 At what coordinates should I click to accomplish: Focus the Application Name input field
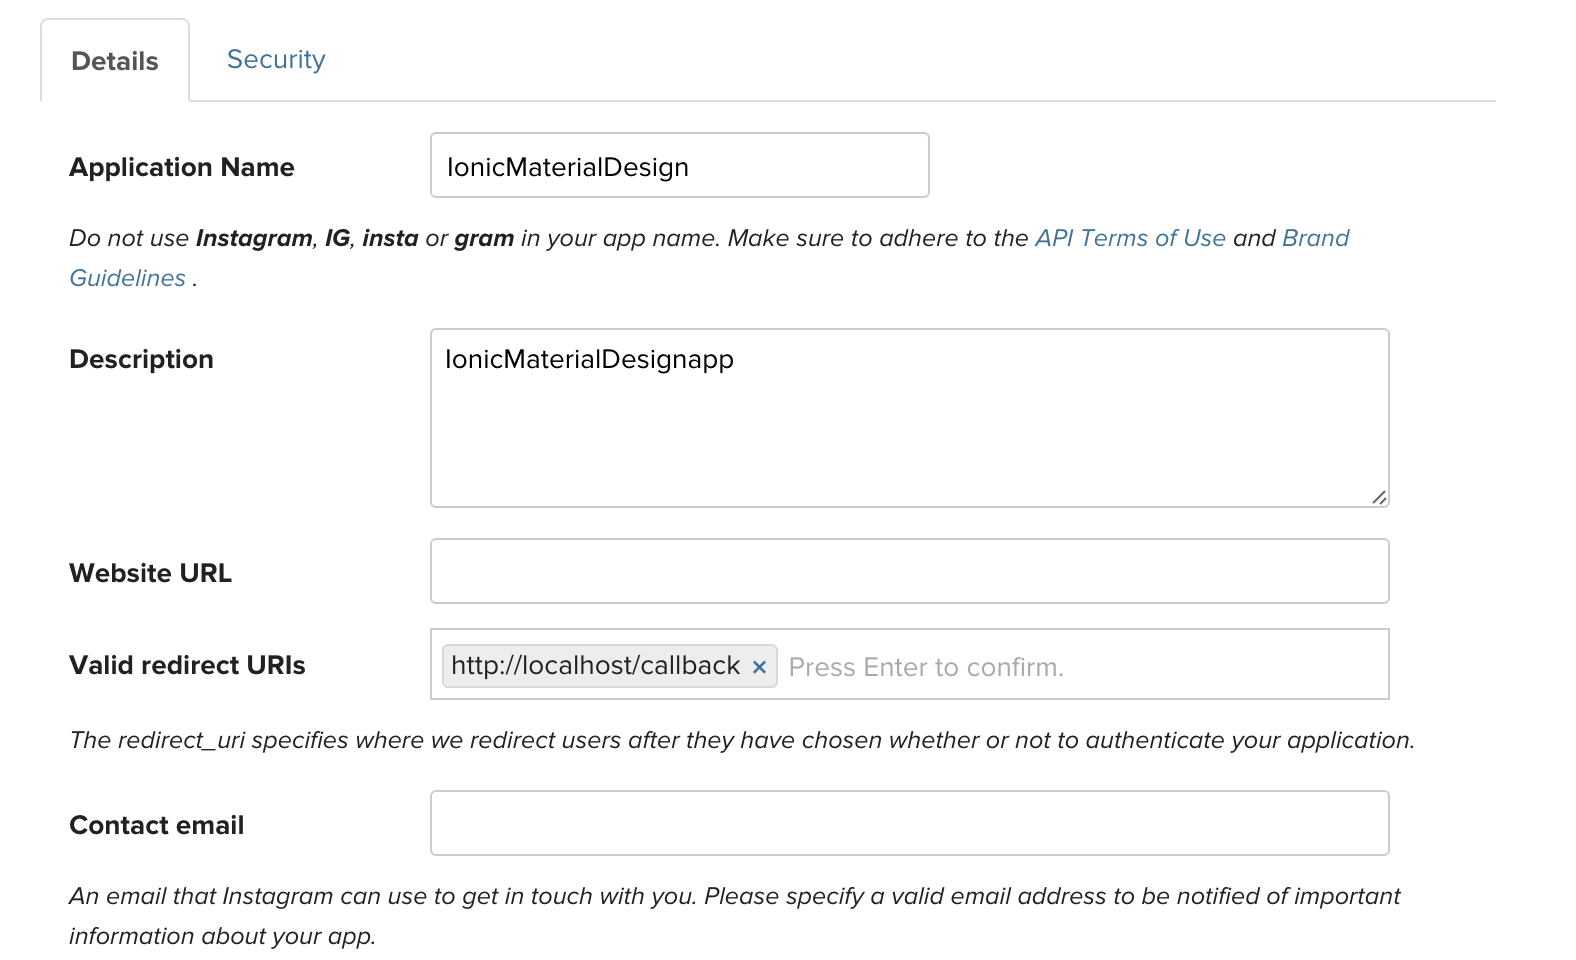click(x=679, y=166)
